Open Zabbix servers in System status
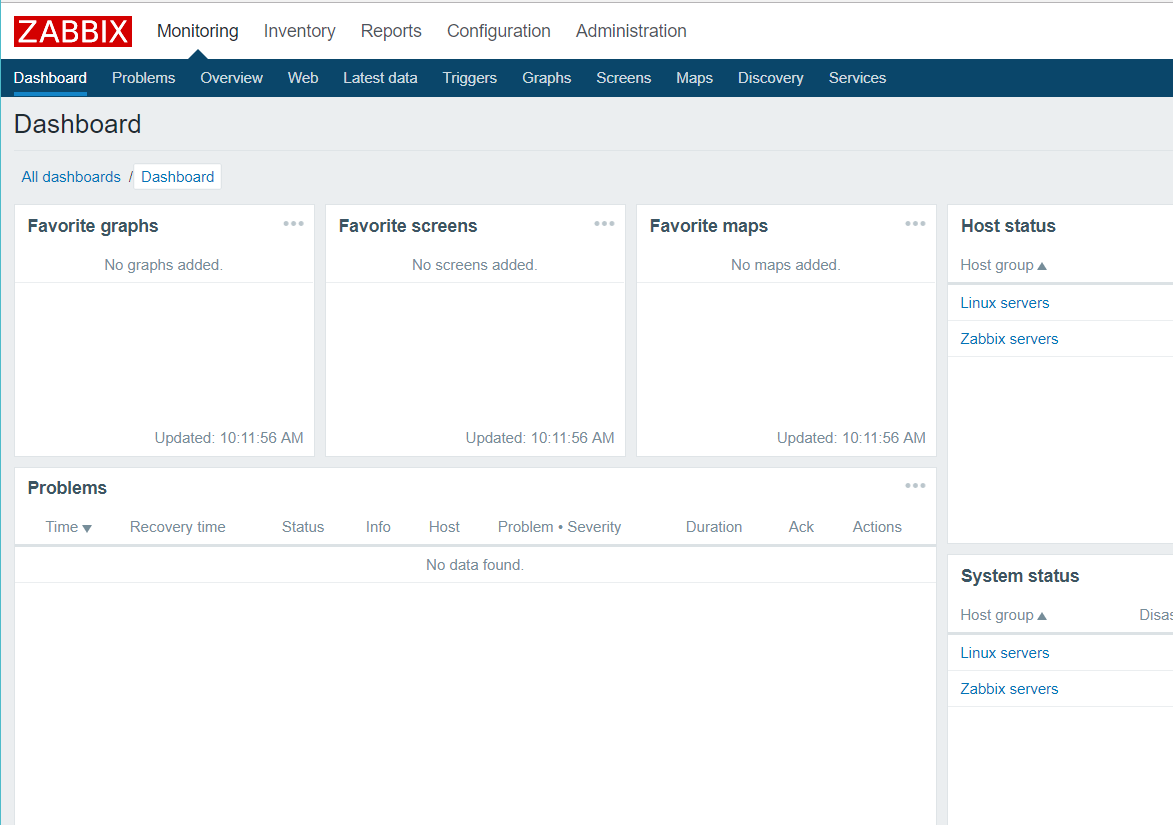Viewport: 1173px width, 825px height. tap(1009, 689)
